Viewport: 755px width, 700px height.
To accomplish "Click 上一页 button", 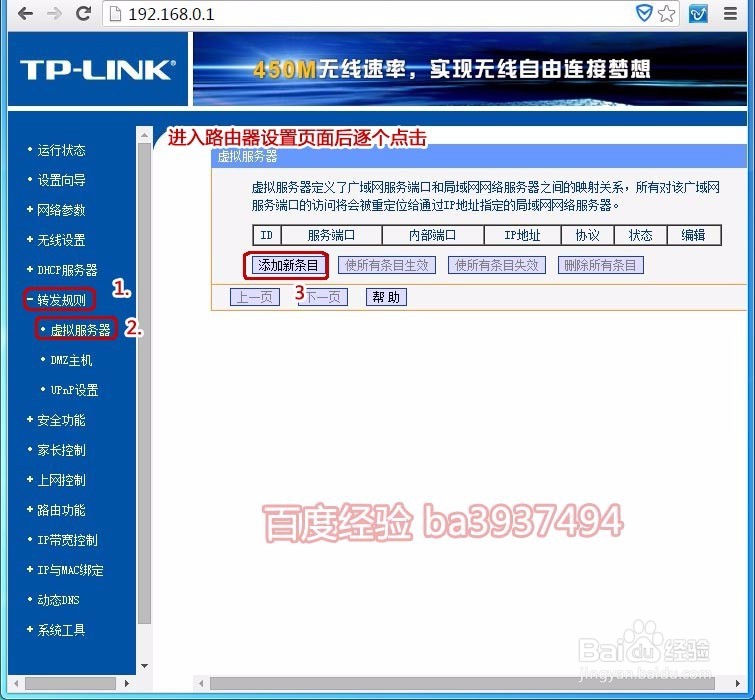I will [255, 297].
